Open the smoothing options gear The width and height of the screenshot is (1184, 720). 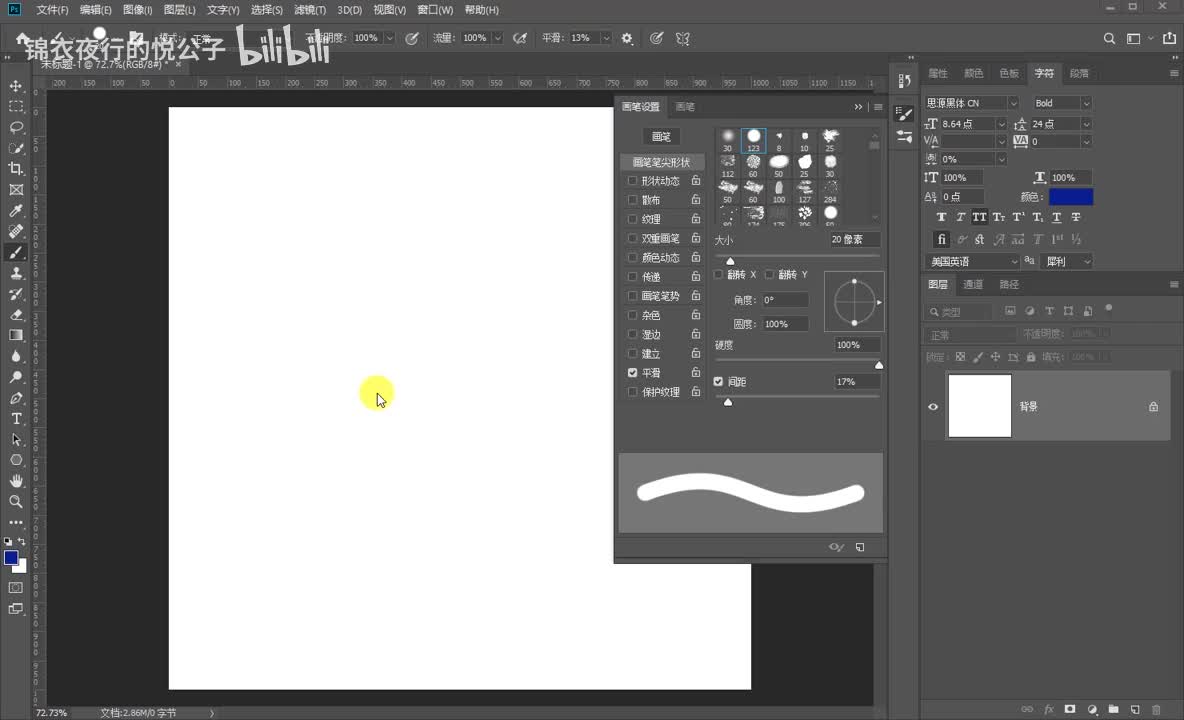point(627,38)
